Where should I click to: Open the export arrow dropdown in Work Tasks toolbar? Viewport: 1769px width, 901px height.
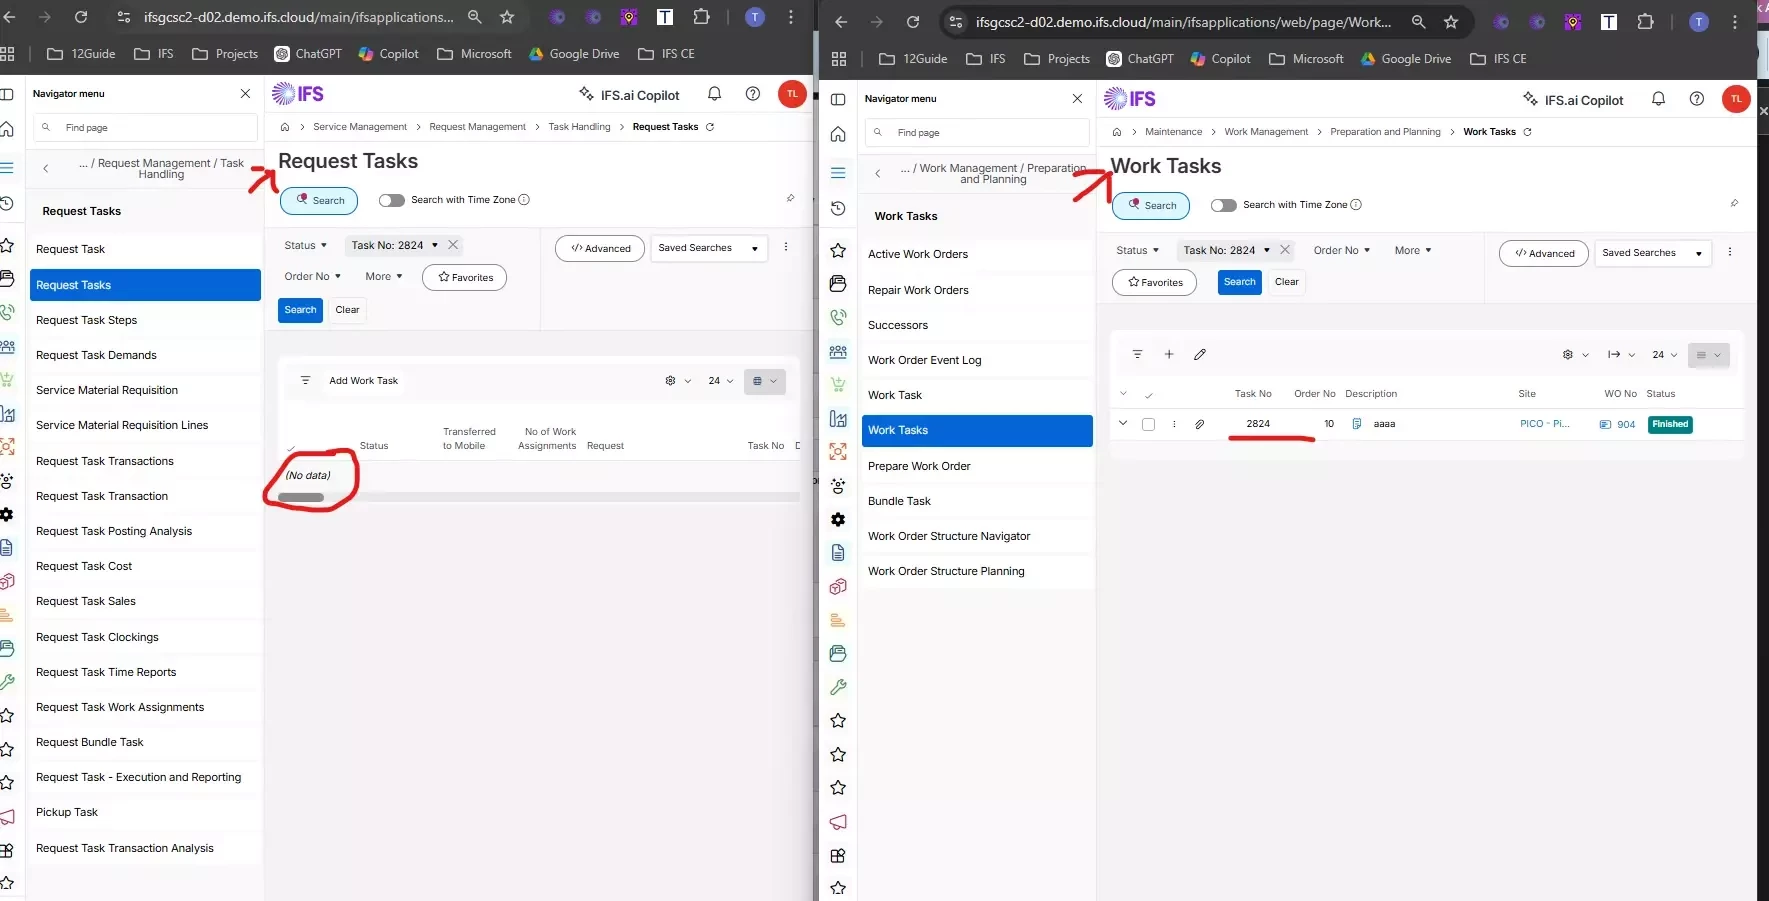point(1621,354)
